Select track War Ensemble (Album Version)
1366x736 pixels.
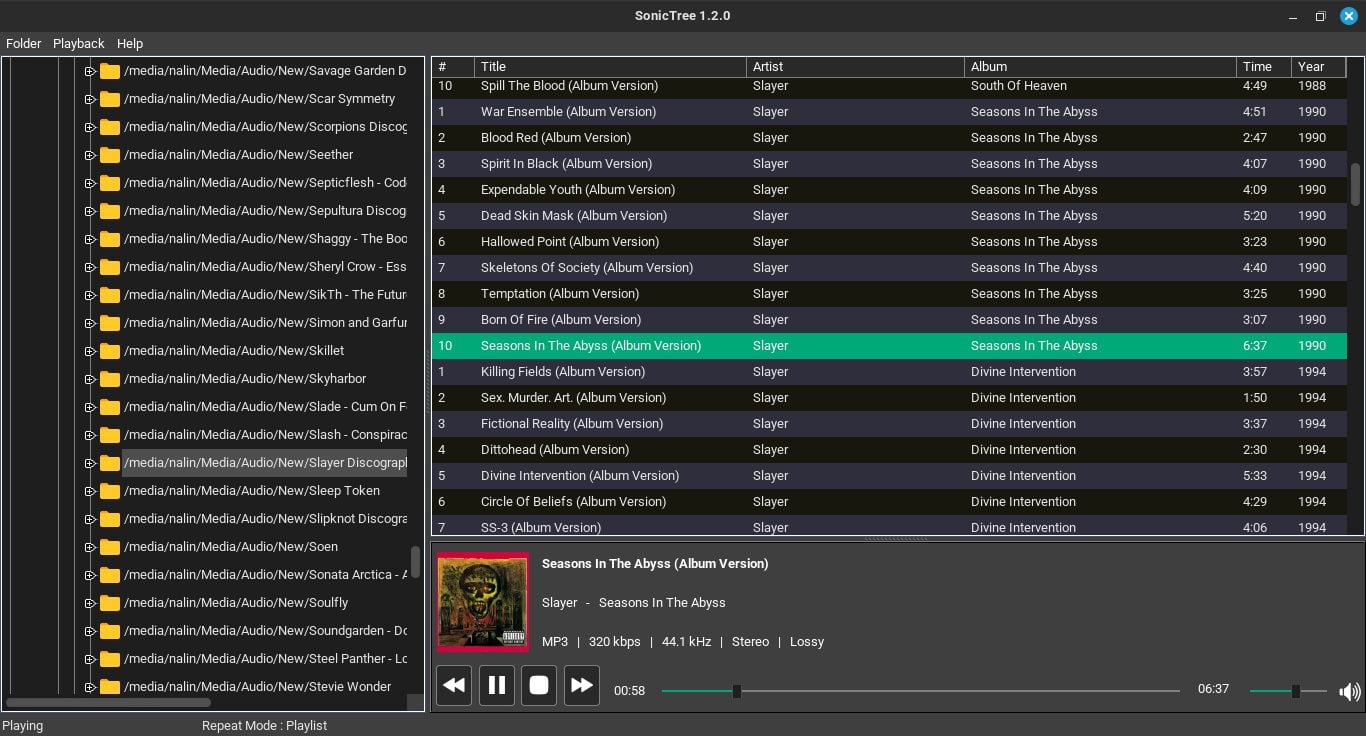pos(890,112)
